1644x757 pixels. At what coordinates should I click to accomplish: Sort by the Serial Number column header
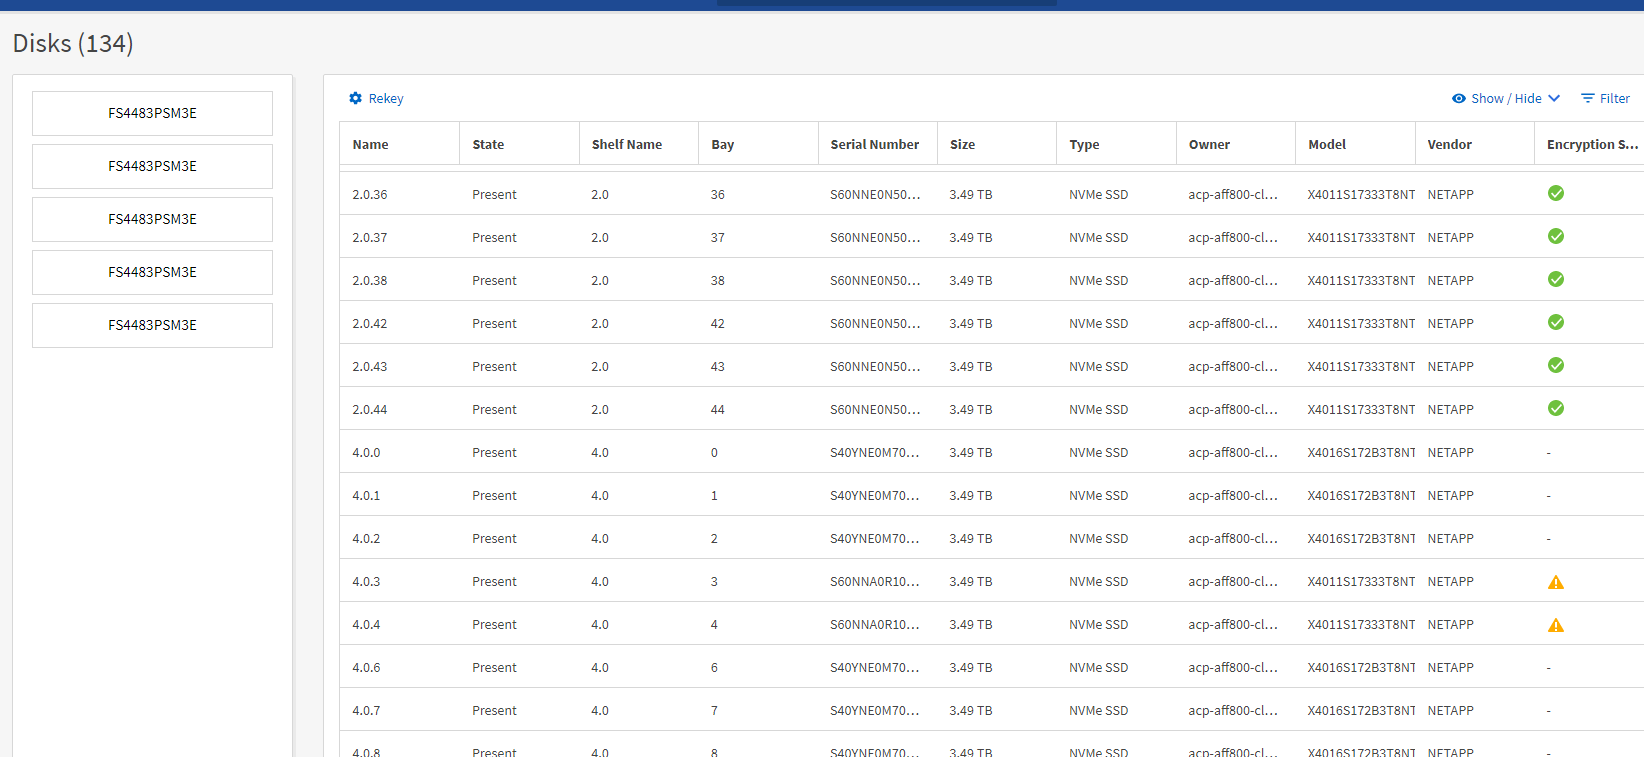point(874,144)
